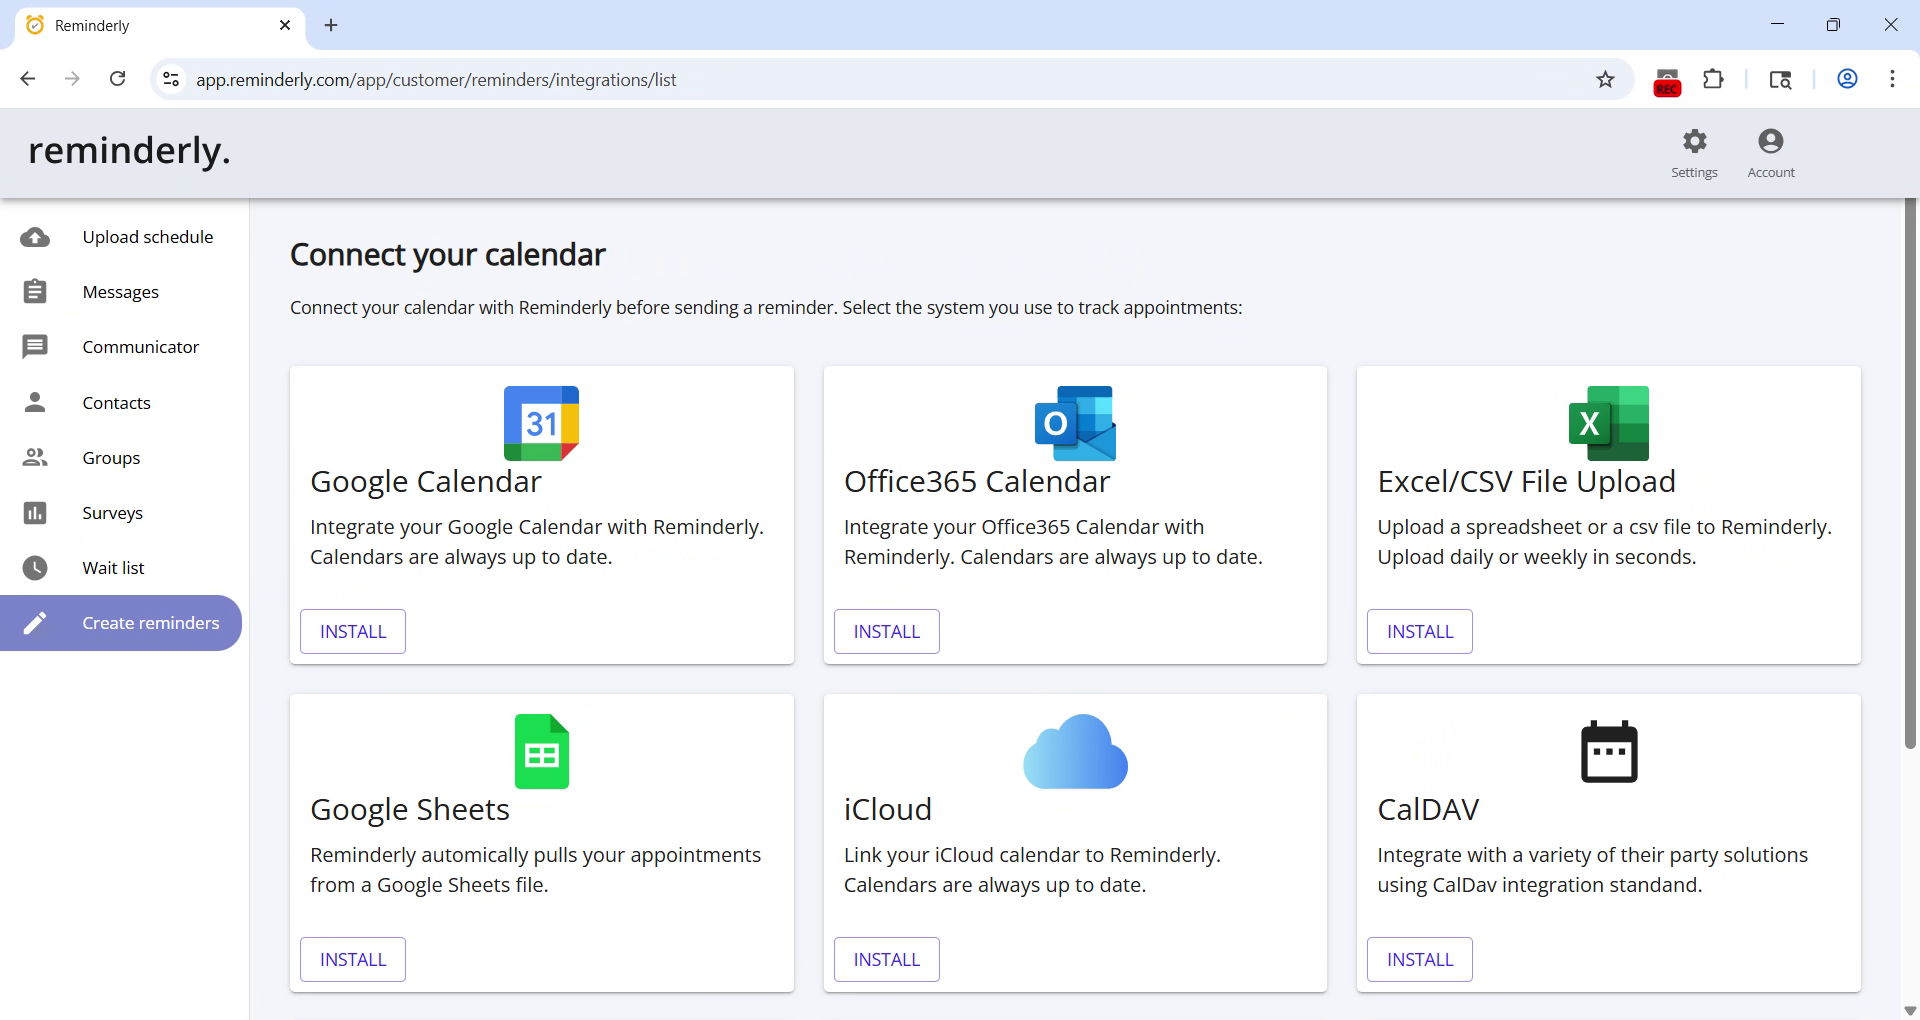Reload the page
Image resolution: width=1920 pixels, height=1020 pixels.
pyautogui.click(x=117, y=79)
